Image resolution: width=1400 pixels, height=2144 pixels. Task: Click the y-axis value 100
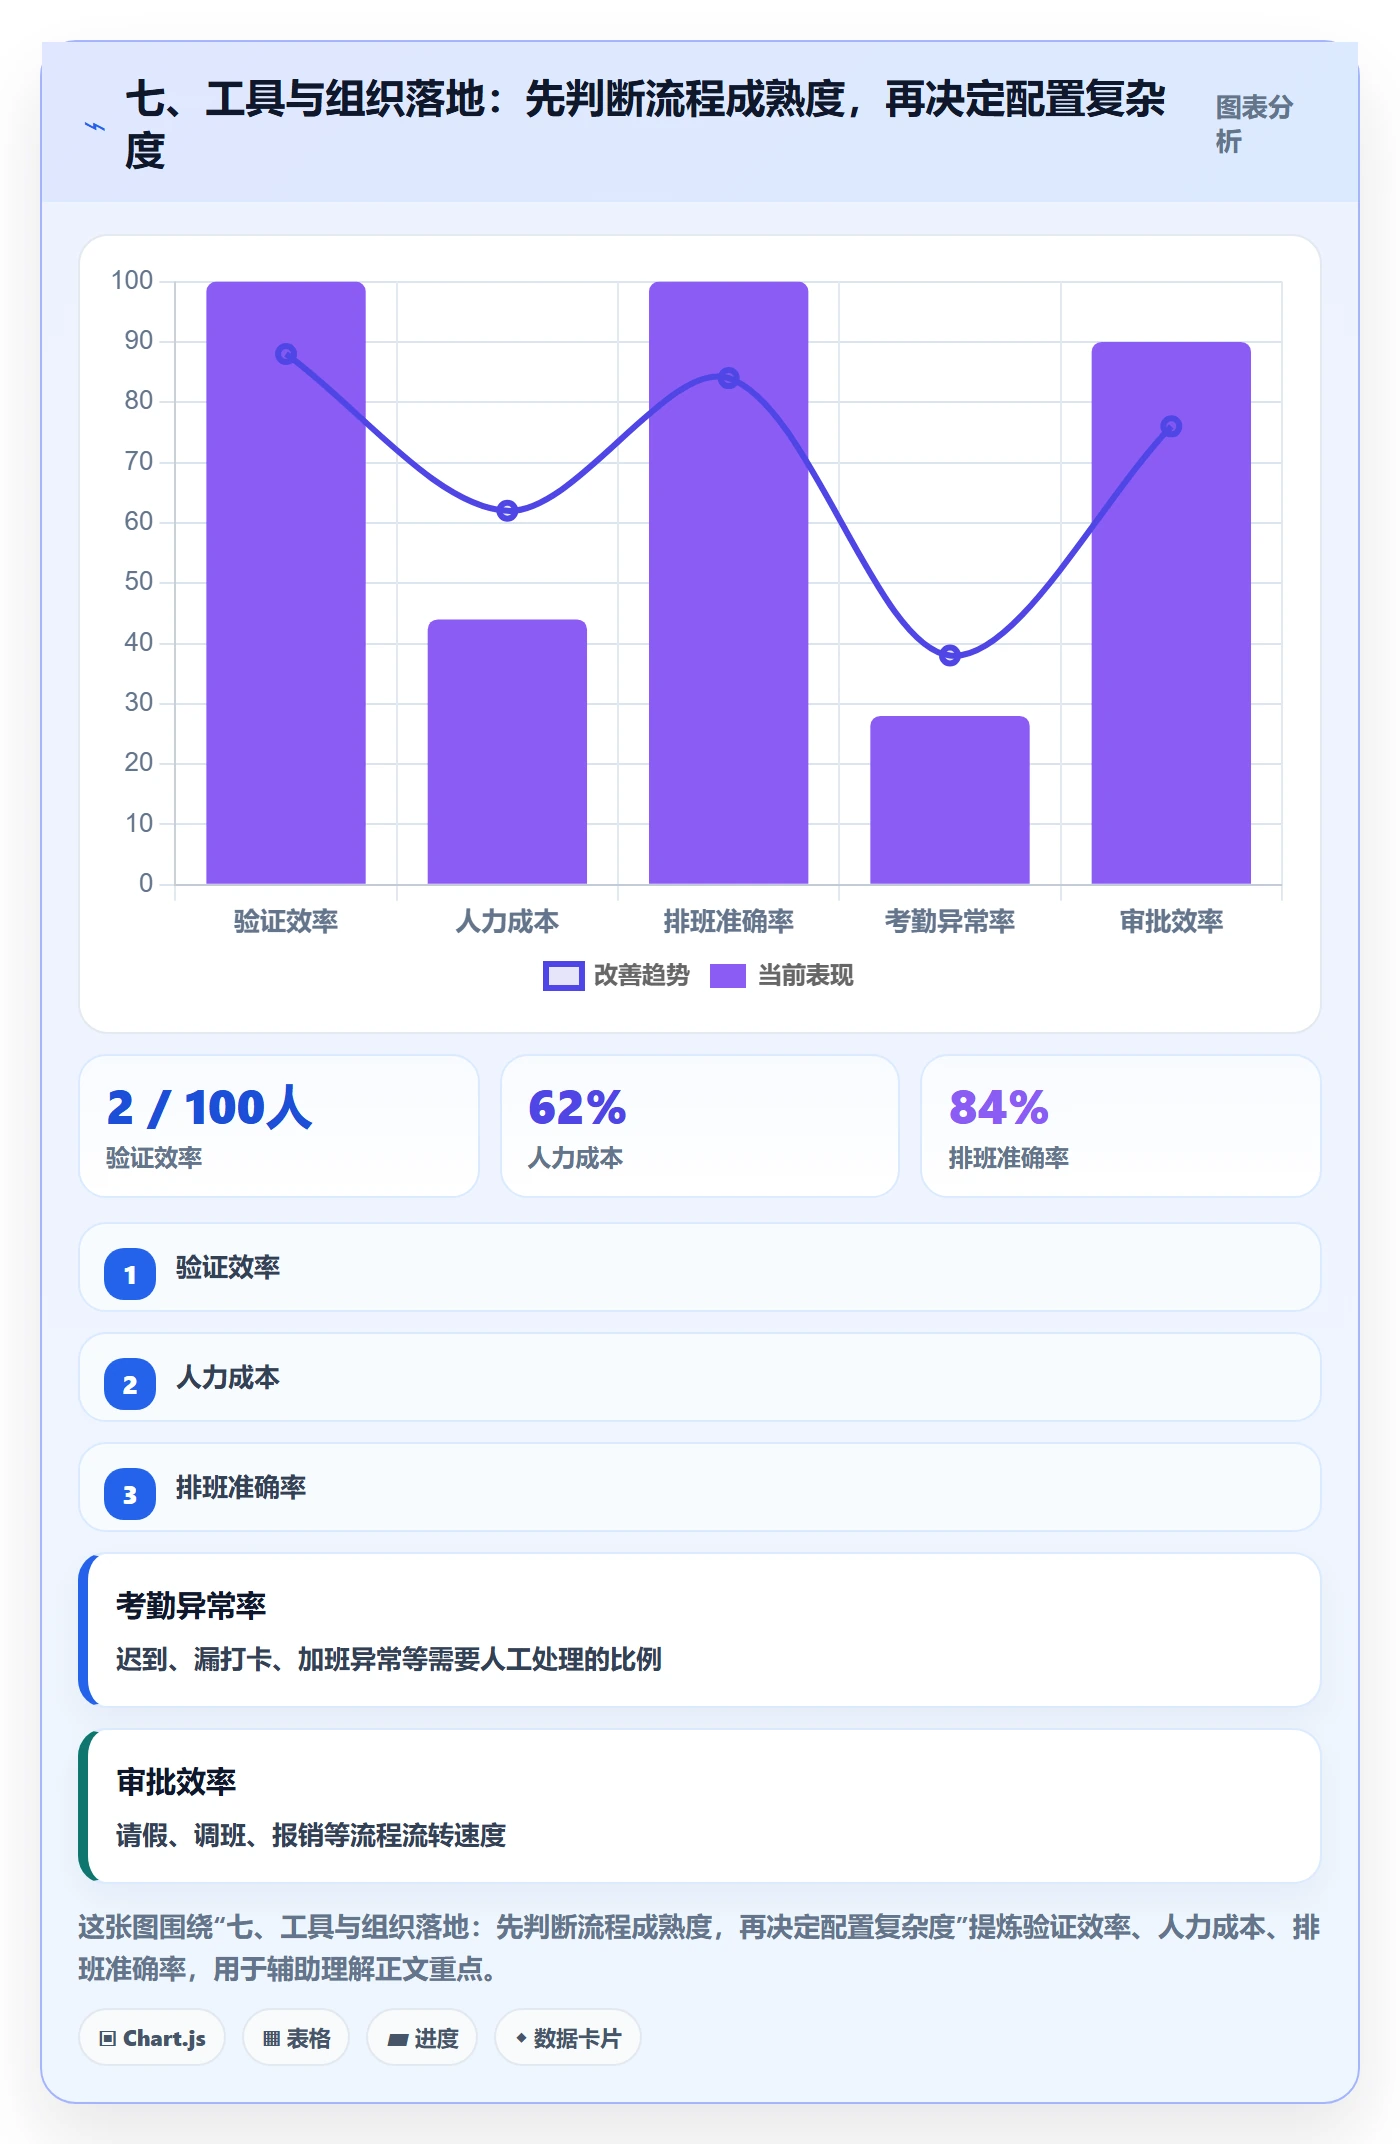tap(132, 281)
